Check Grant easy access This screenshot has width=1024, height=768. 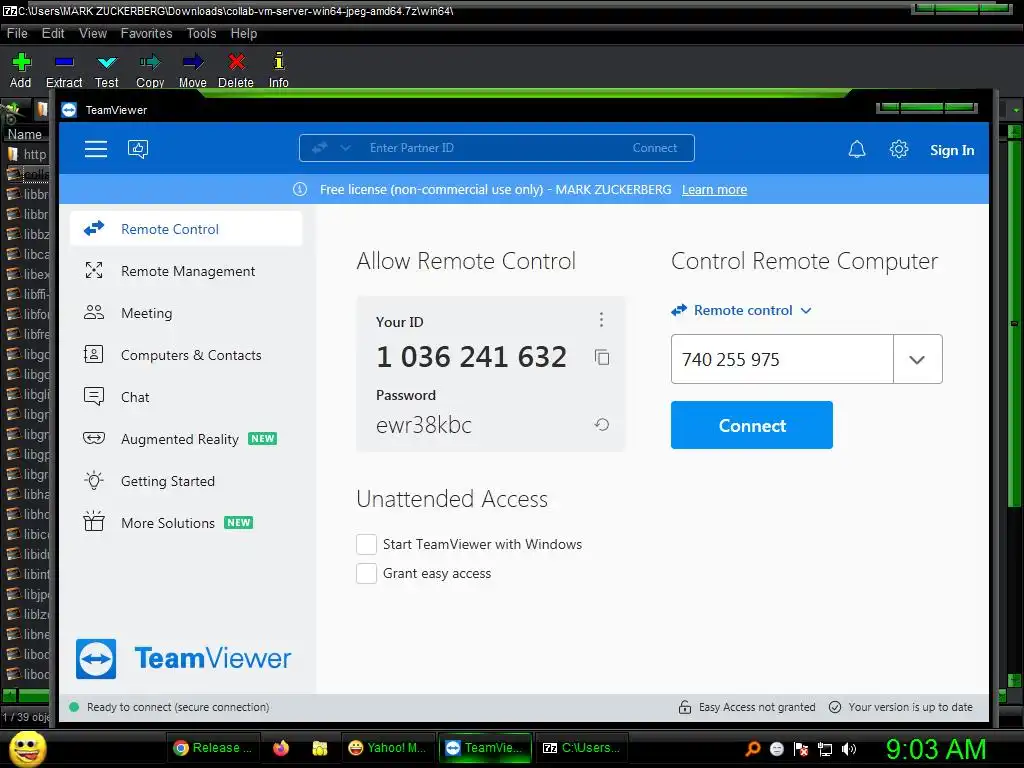[x=366, y=573]
